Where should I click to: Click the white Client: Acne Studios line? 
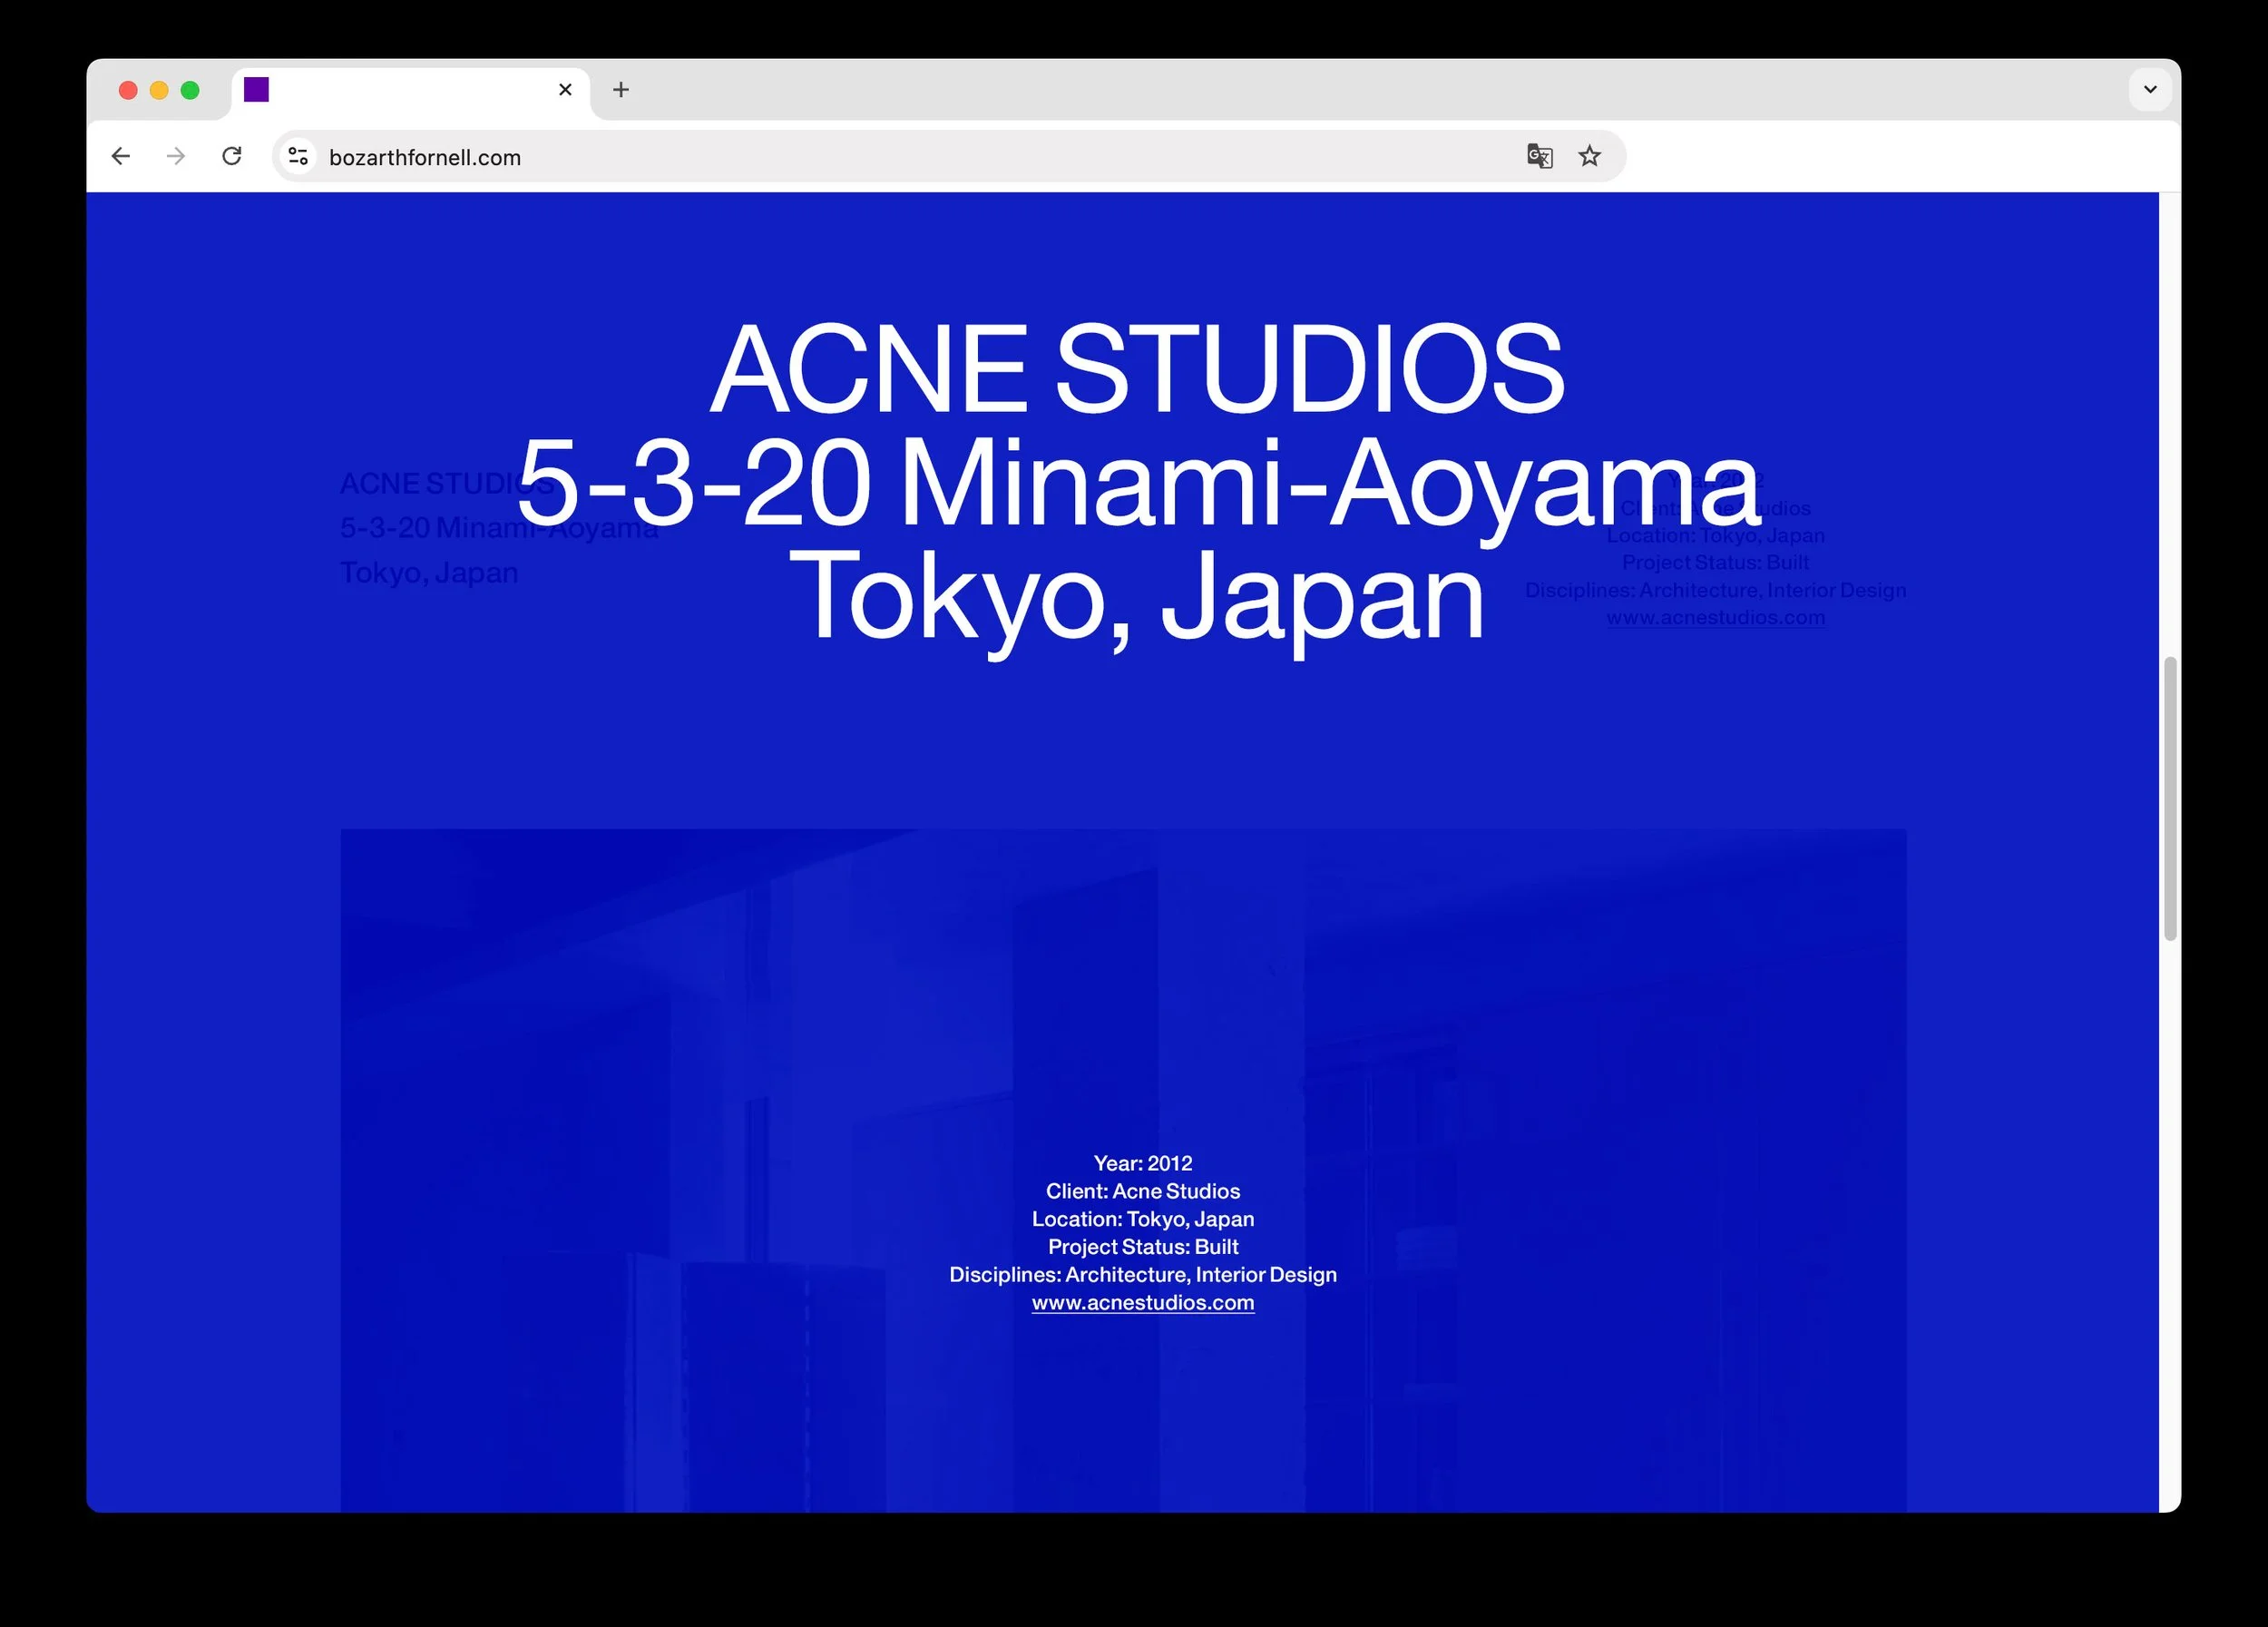pyautogui.click(x=1143, y=1191)
